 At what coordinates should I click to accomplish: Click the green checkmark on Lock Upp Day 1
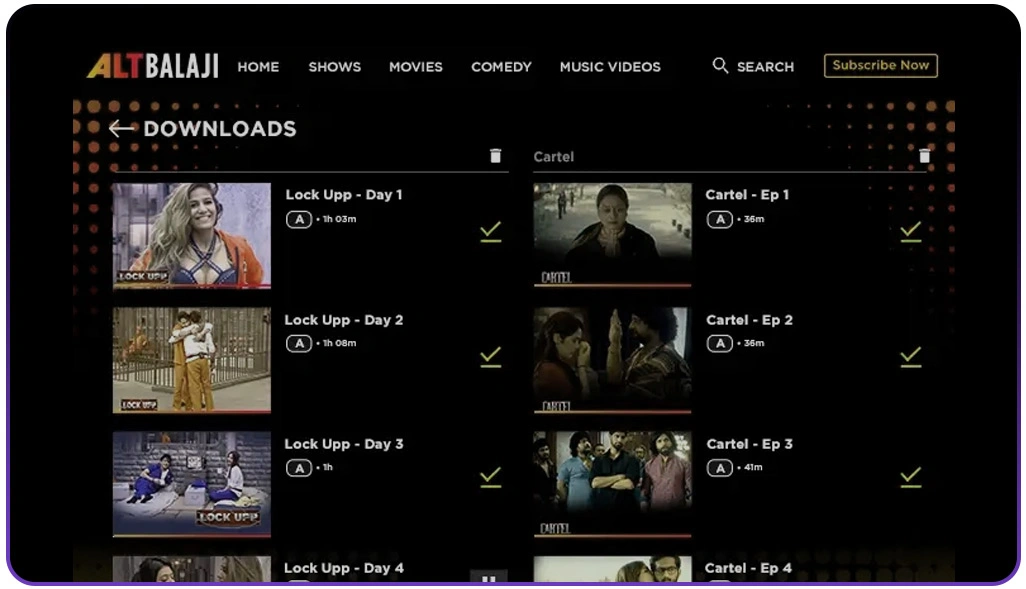(490, 231)
